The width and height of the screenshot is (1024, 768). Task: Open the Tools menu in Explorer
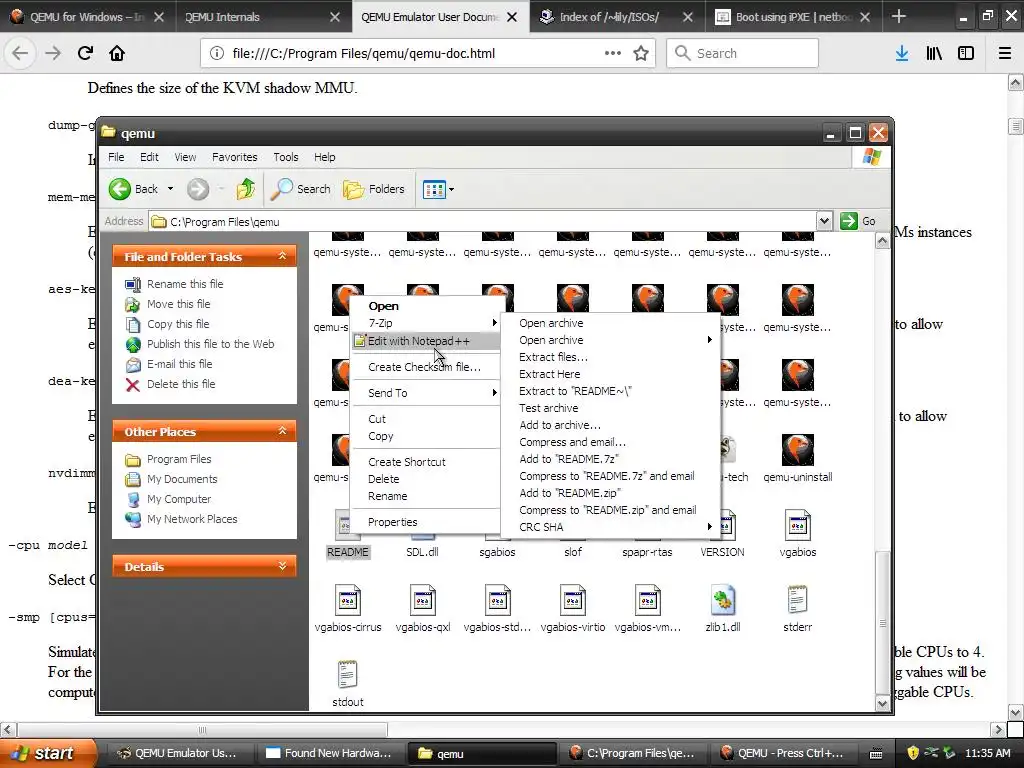(285, 157)
